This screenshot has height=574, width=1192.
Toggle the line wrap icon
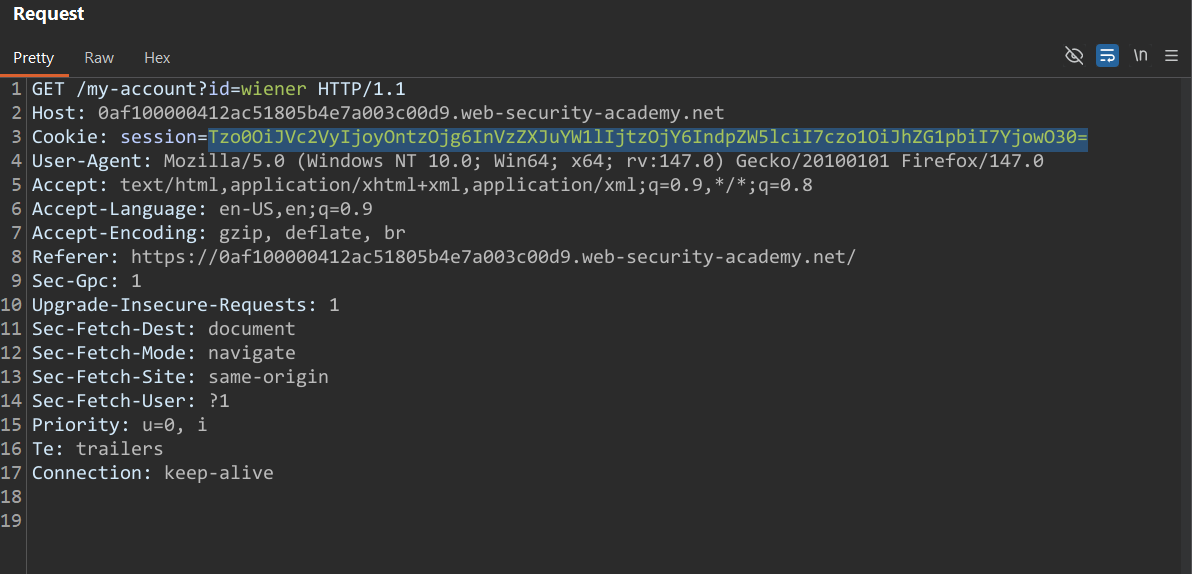tap(1107, 56)
